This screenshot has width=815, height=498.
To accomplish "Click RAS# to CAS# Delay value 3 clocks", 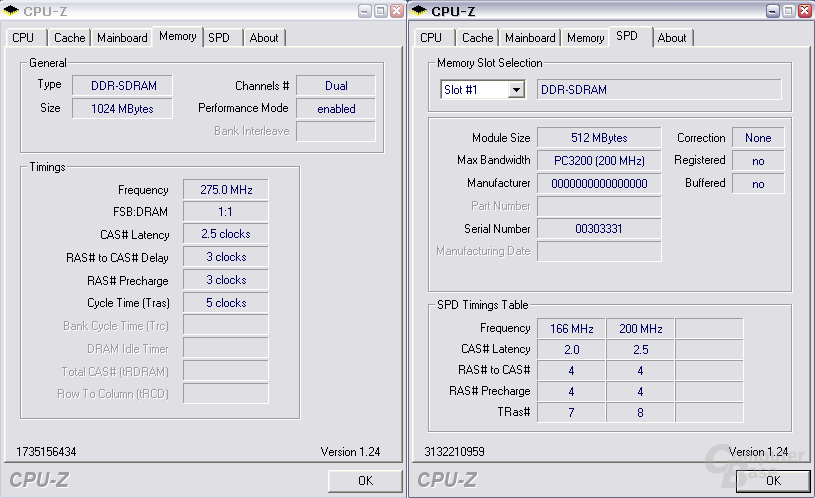I will pos(226,257).
